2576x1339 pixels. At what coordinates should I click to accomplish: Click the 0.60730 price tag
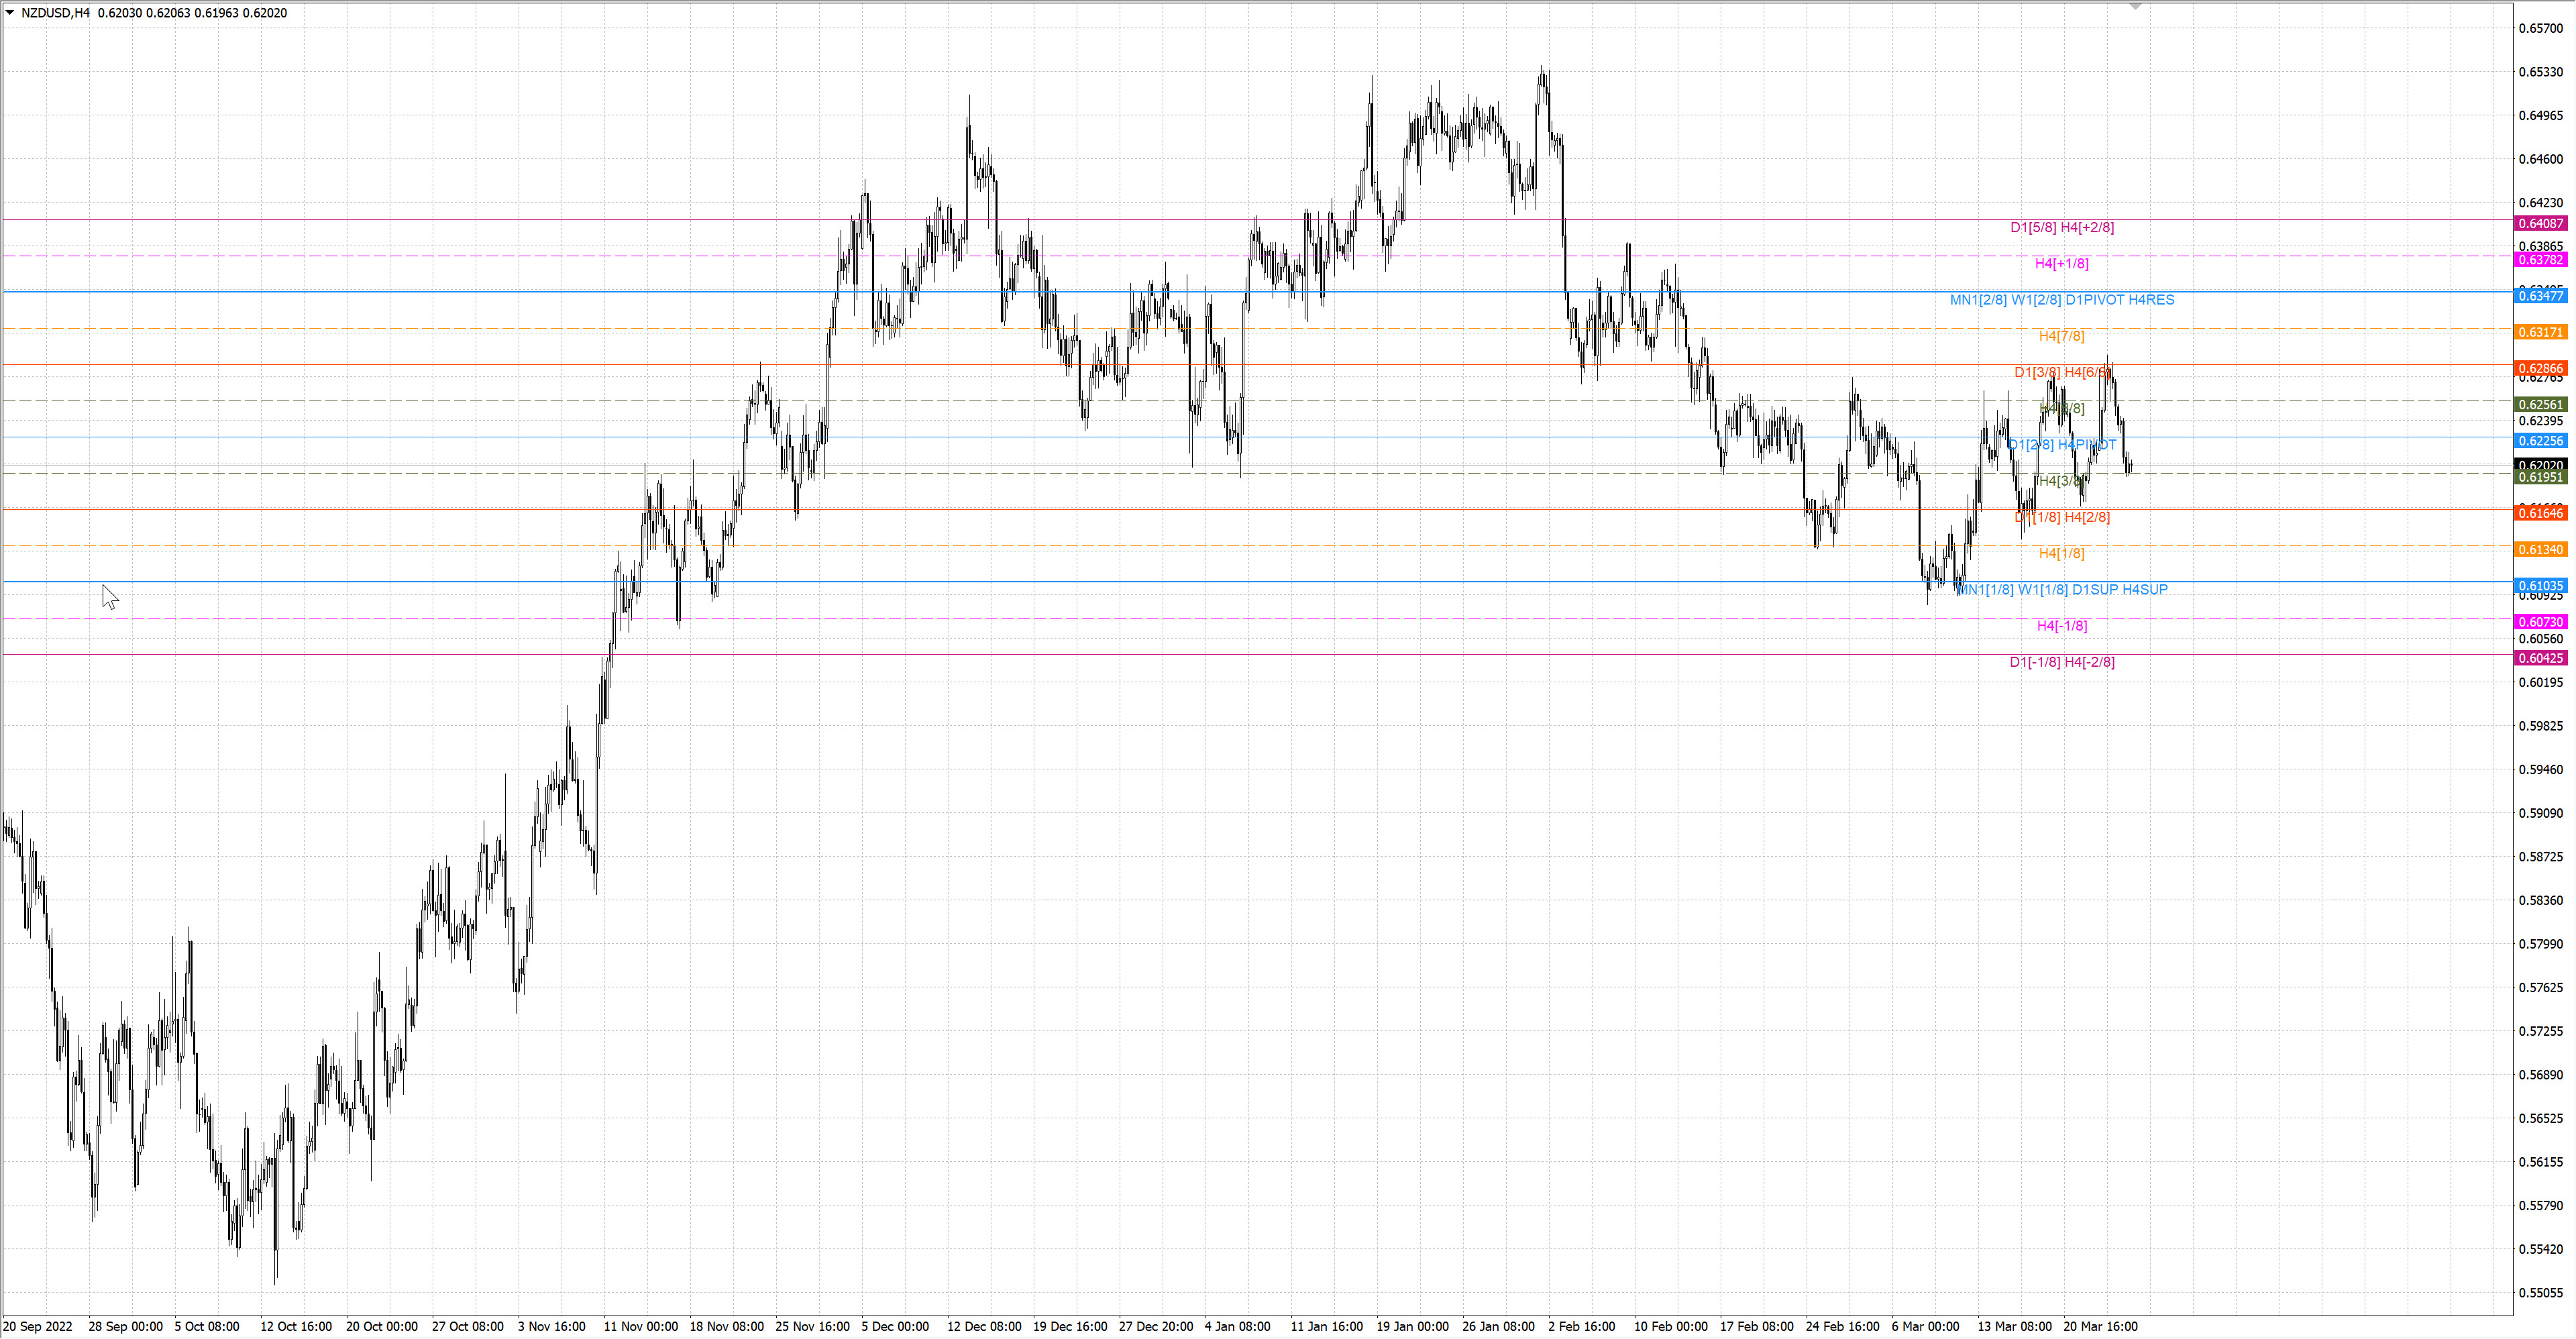pyautogui.click(x=2541, y=622)
